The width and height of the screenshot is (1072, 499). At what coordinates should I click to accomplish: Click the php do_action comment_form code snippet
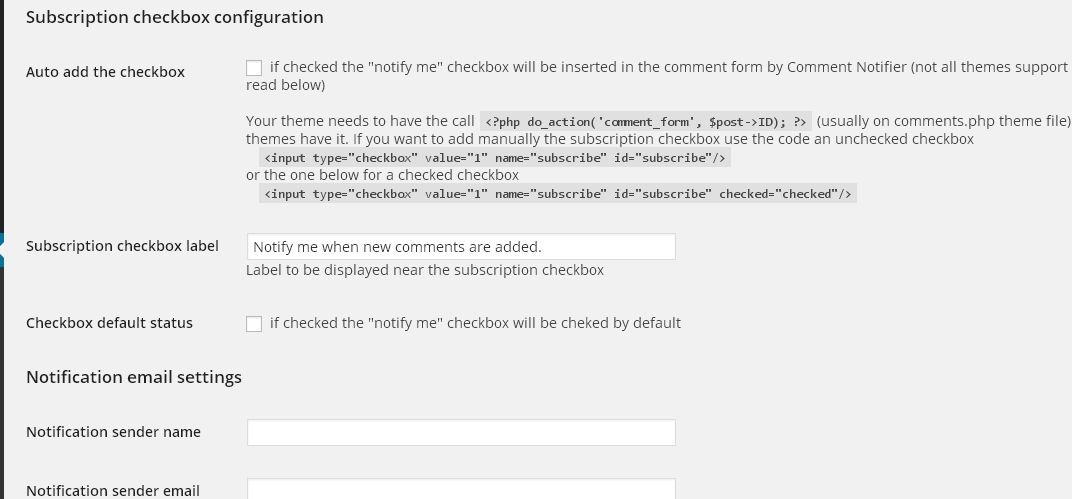[x=646, y=122]
